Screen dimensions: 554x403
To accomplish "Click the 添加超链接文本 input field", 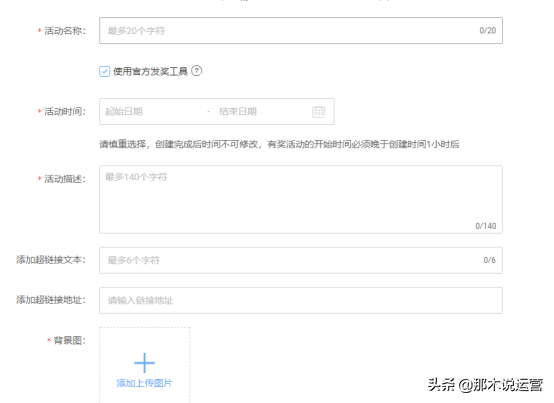I will pyautogui.click(x=301, y=260).
